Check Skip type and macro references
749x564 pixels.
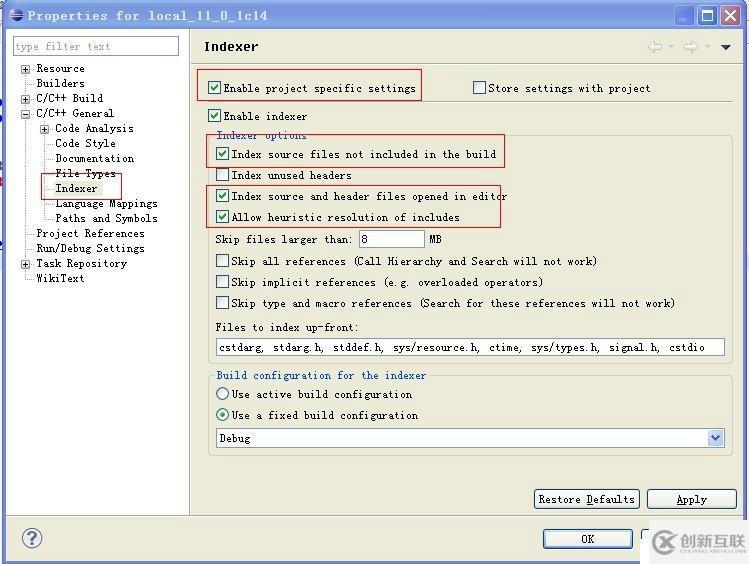pyautogui.click(x=222, y=302)
